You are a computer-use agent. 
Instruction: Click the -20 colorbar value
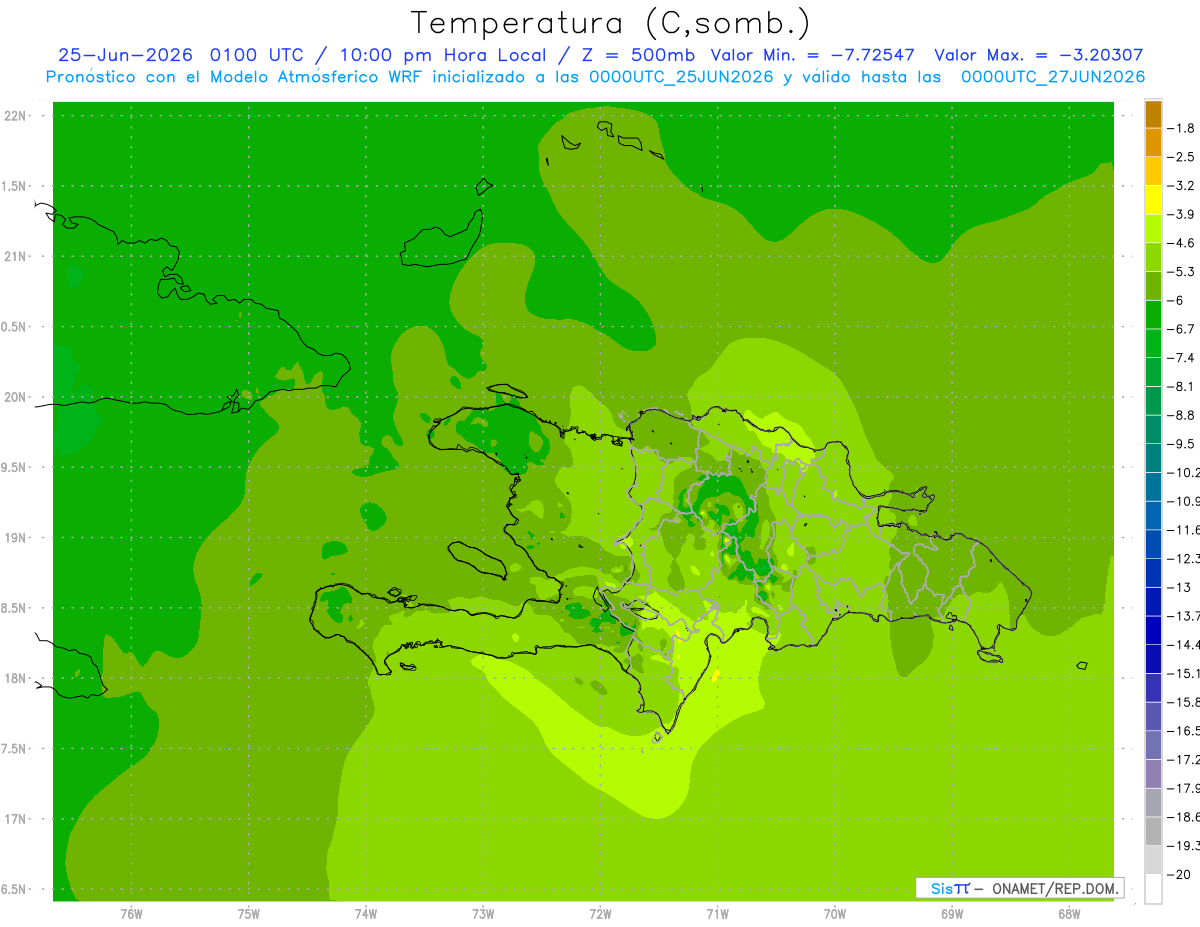(1180, 874)
